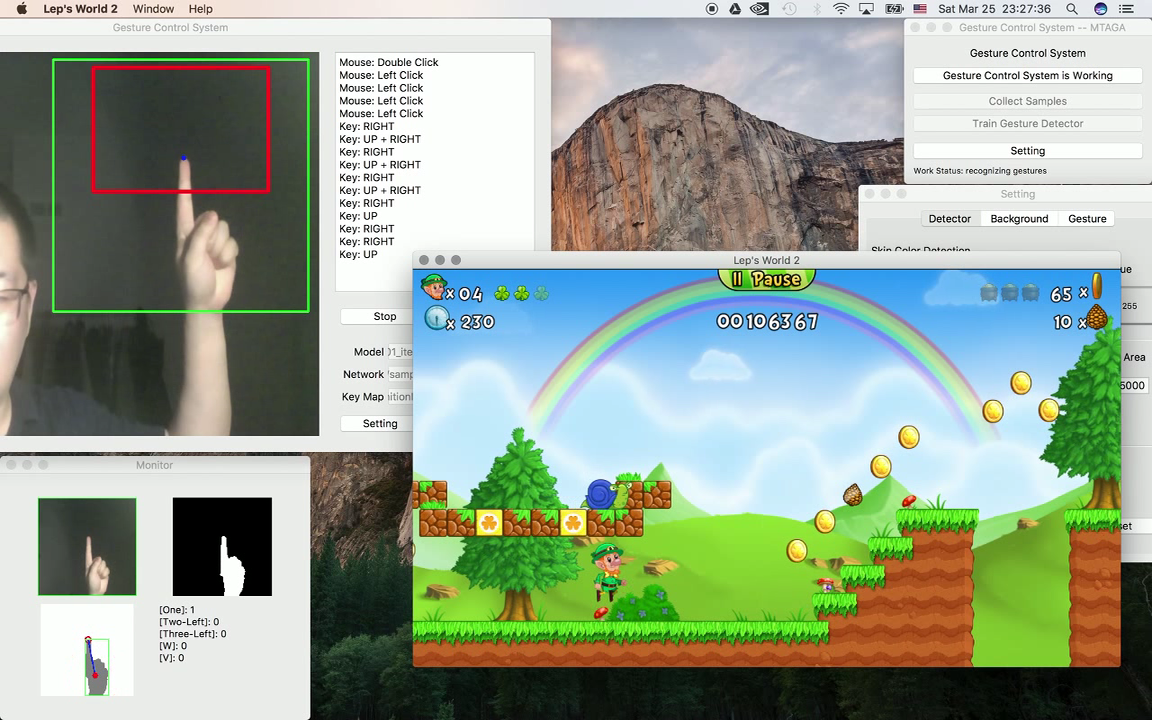The height and width of the screenshot is (720, 1152).
Task: Open Time Machine menu bar icon
Action: point(789,9)
